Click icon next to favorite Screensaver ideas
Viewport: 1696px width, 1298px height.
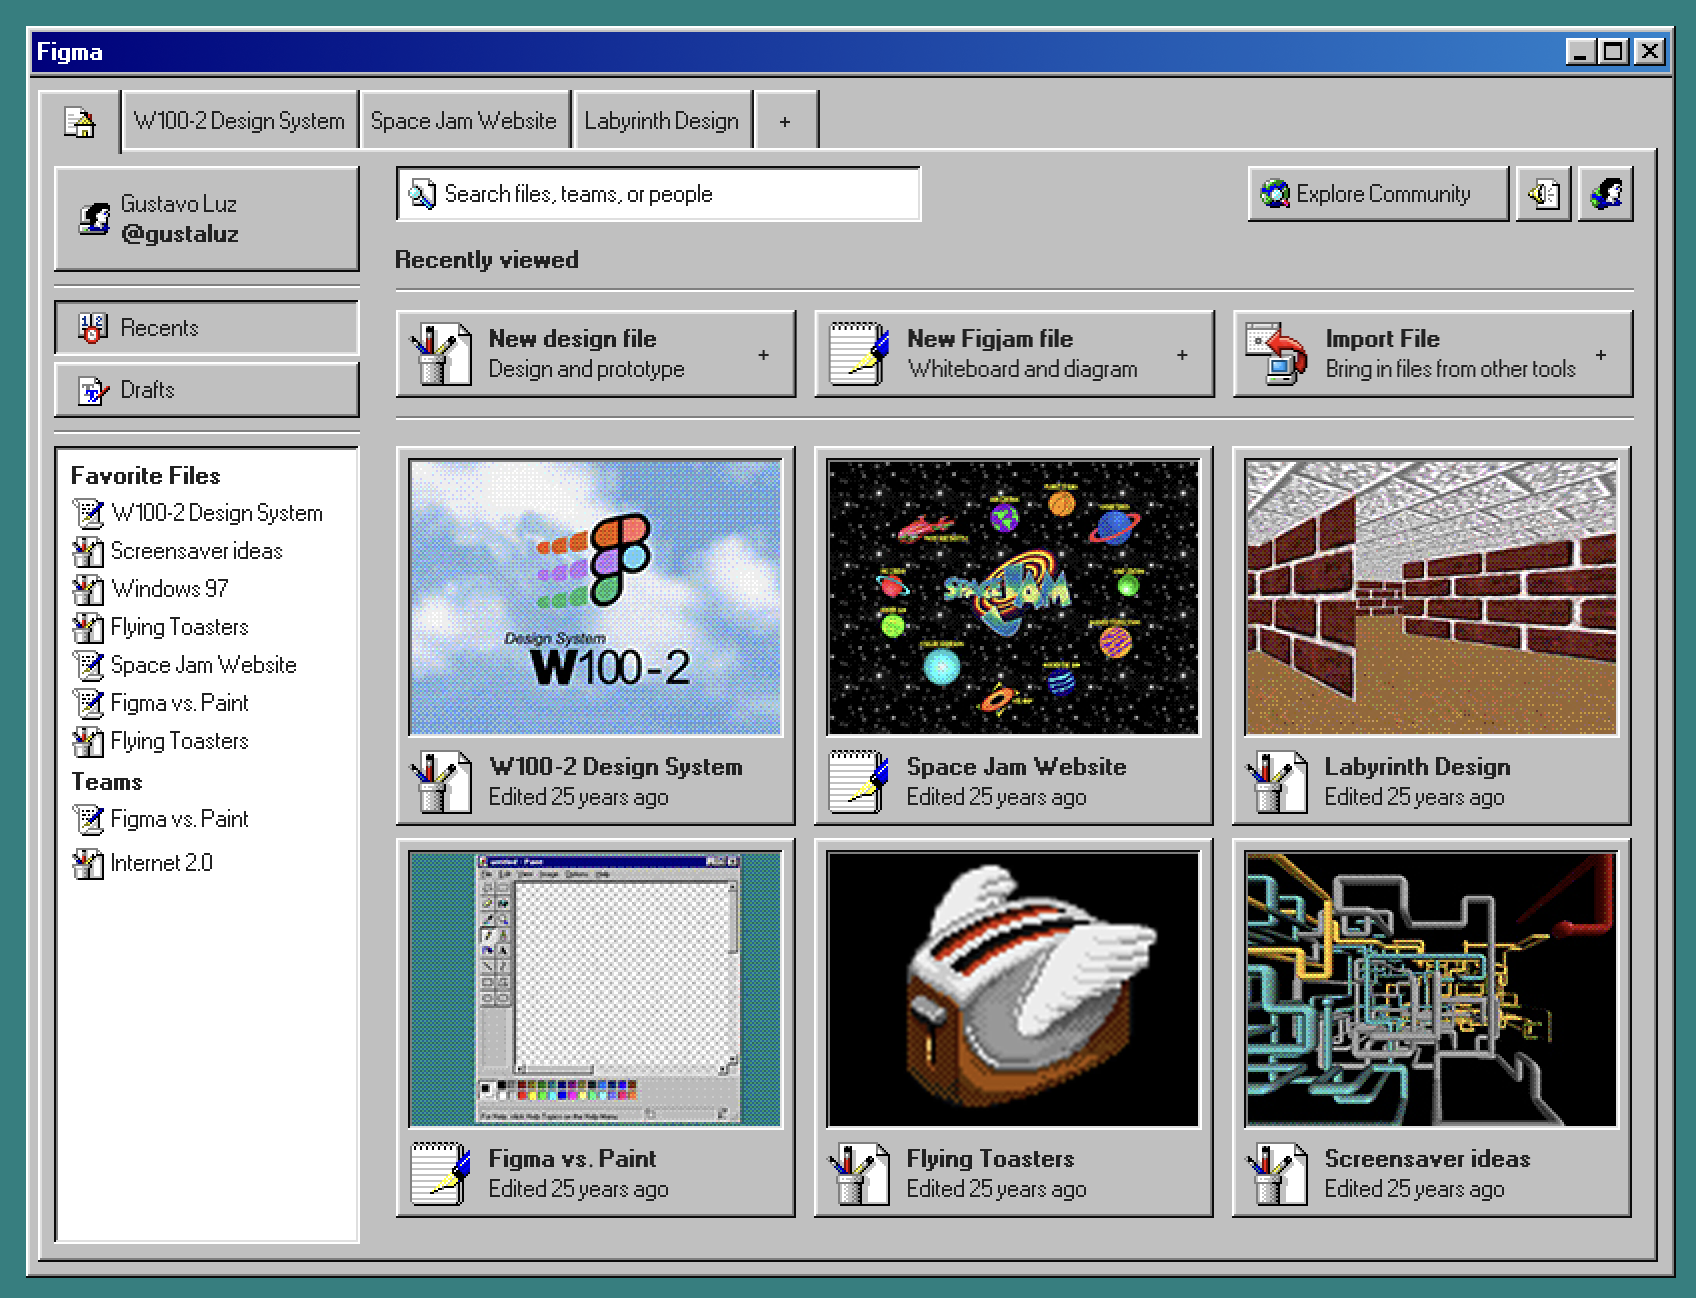(x=89, y=551)
